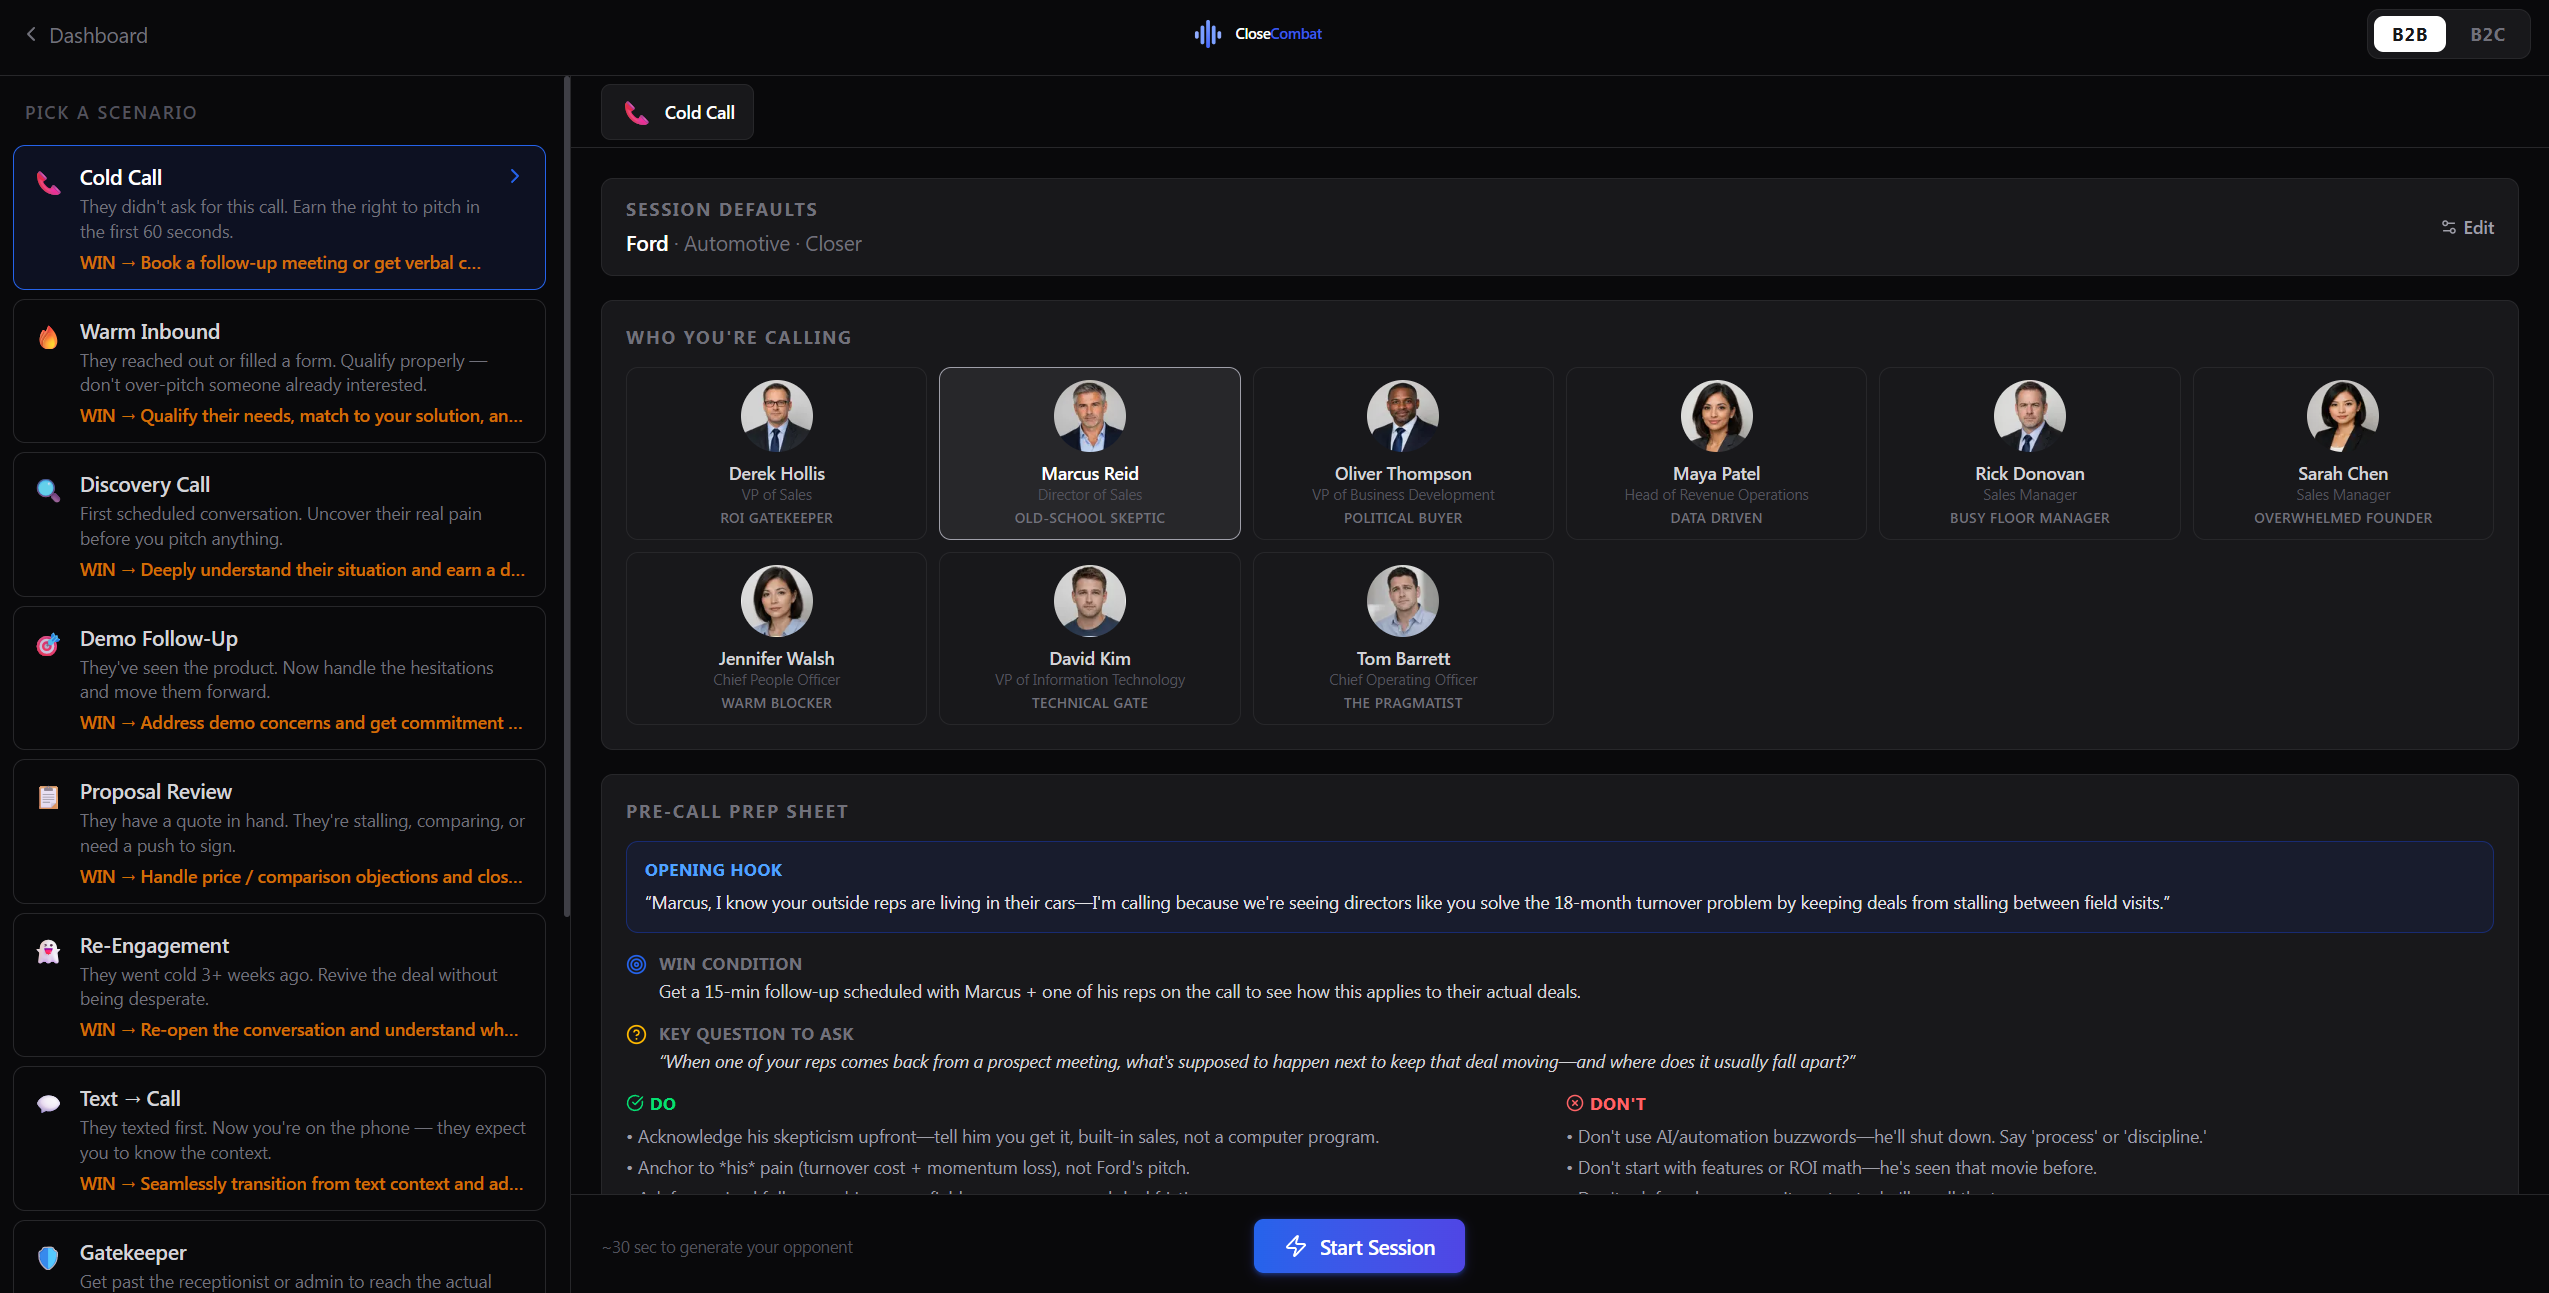Click the Win Condition description text
The width and height of the screenshot is (2549, 1293).
pyautogui.click(x=1120, y=992)
